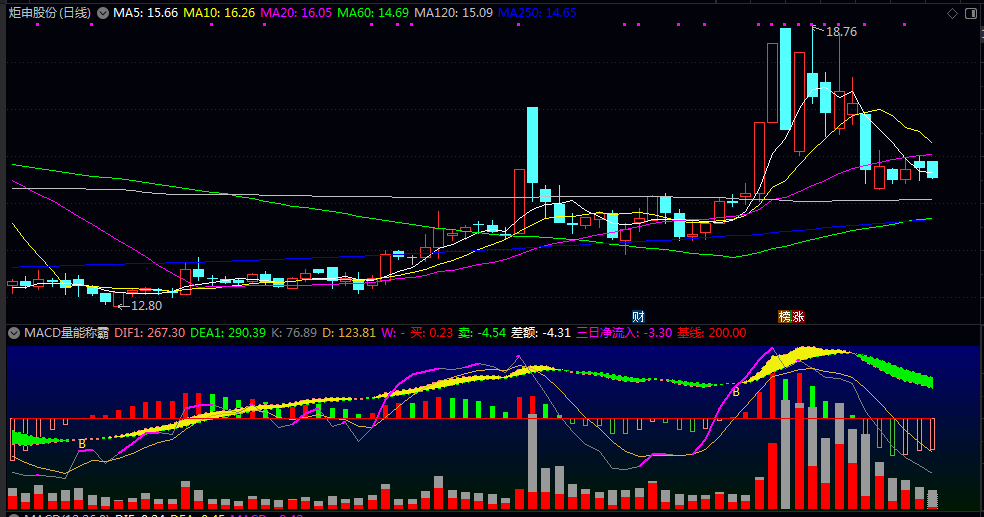Expand dropdown next to 炬申股份 (日线)

(103, 13)
